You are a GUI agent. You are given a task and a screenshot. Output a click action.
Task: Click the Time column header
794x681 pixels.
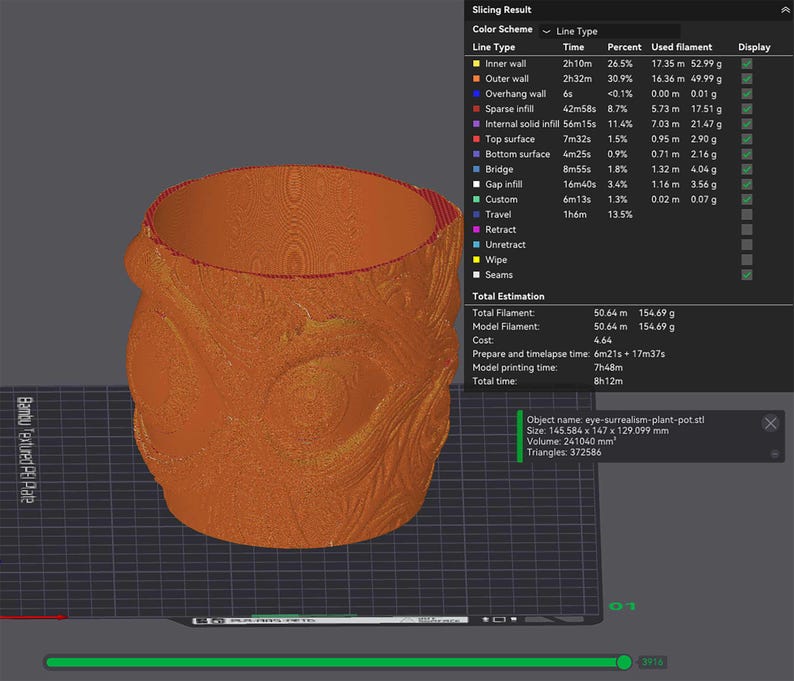573,47
